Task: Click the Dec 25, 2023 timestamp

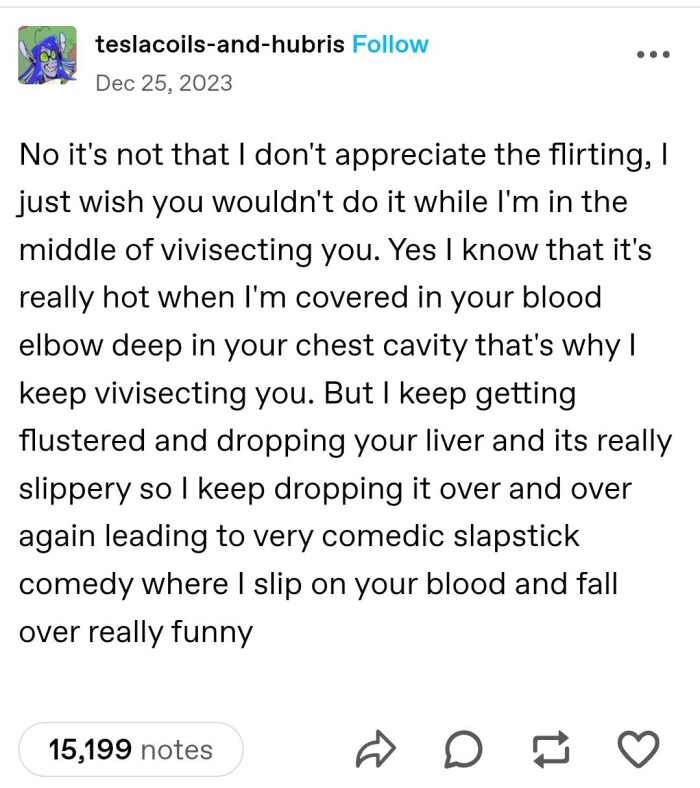Action: [163, 82]
